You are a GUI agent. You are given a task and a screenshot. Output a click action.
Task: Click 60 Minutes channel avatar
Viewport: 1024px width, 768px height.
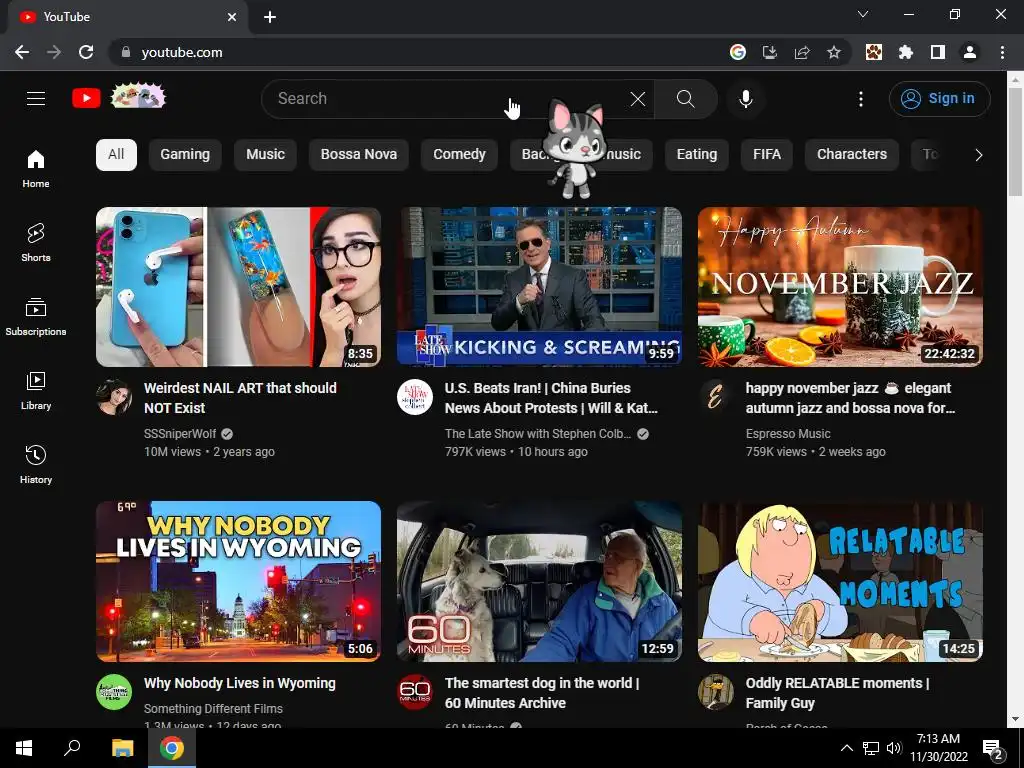tap(415, 692)
